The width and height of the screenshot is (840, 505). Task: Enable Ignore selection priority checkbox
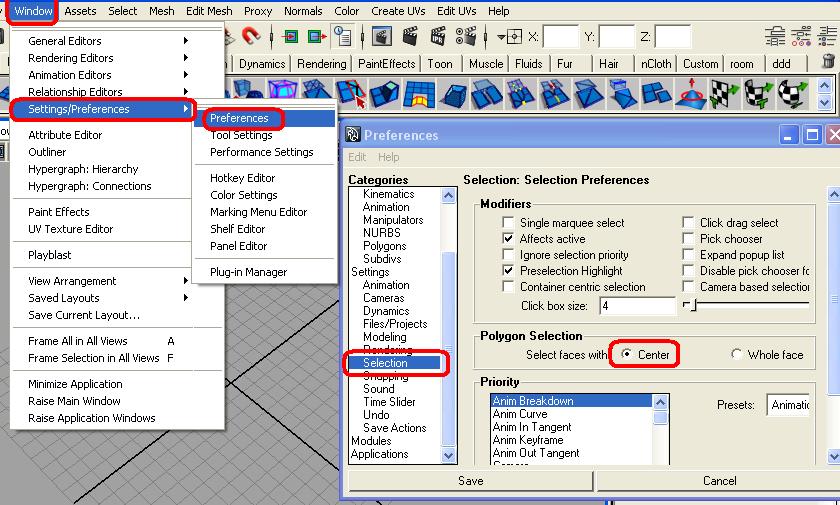[508, 254]
